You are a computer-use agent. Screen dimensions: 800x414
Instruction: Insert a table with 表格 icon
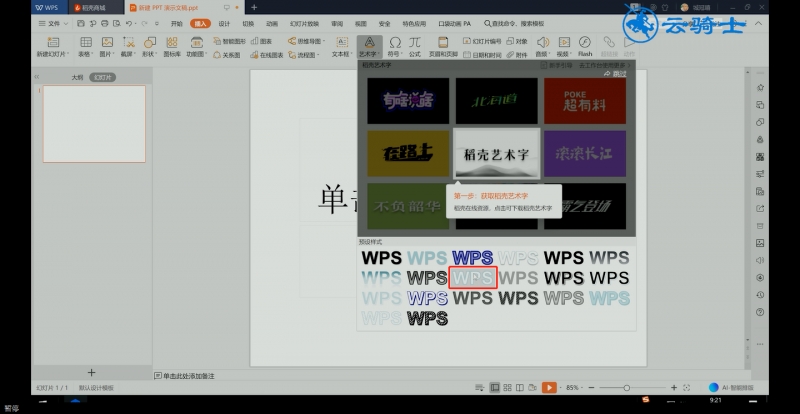click(x=86, y=46)
